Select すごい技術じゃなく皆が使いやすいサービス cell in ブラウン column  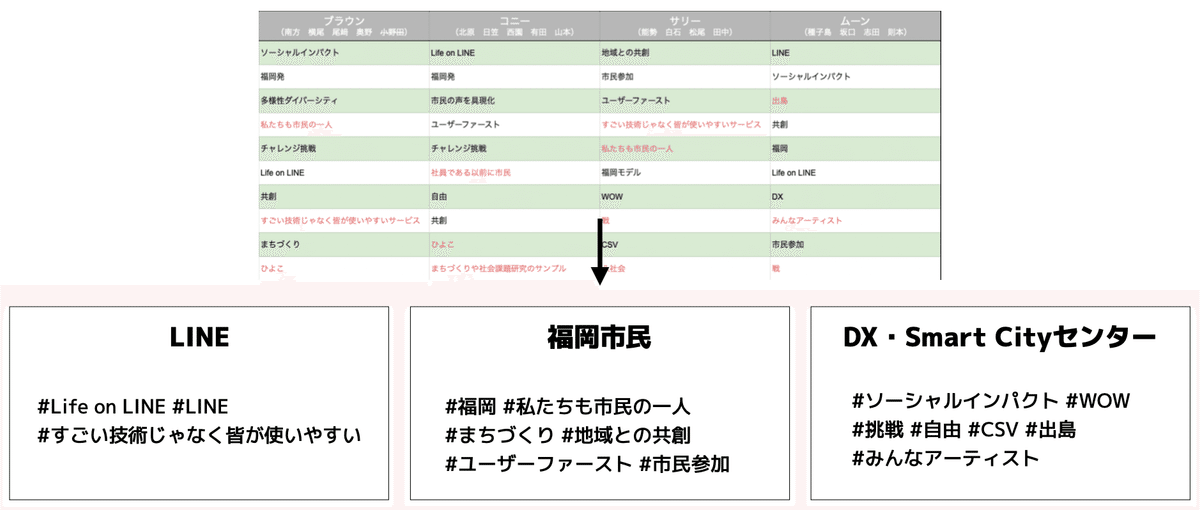pyautogui.click(x=343, y=220)
